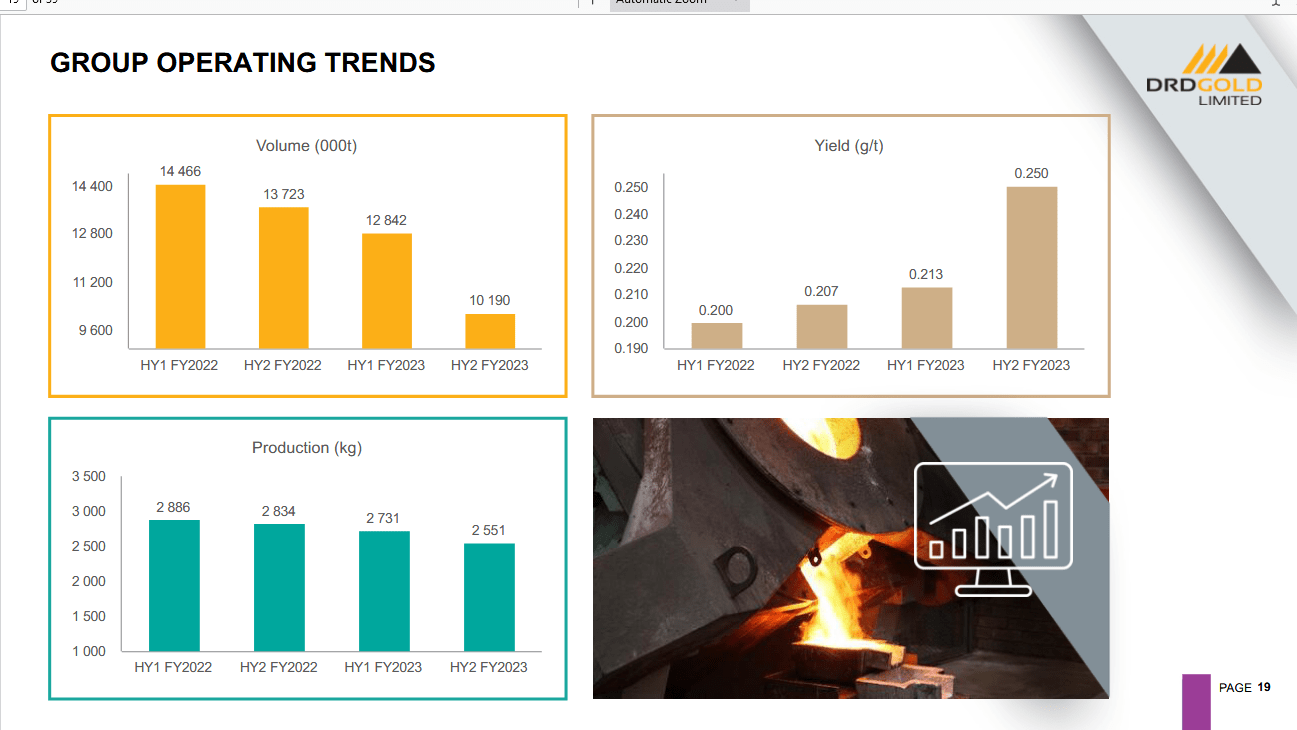This screenshot has width=1297, height=730.
Task: Select the Volume (000t) chart title
Action: click(306, 145)
